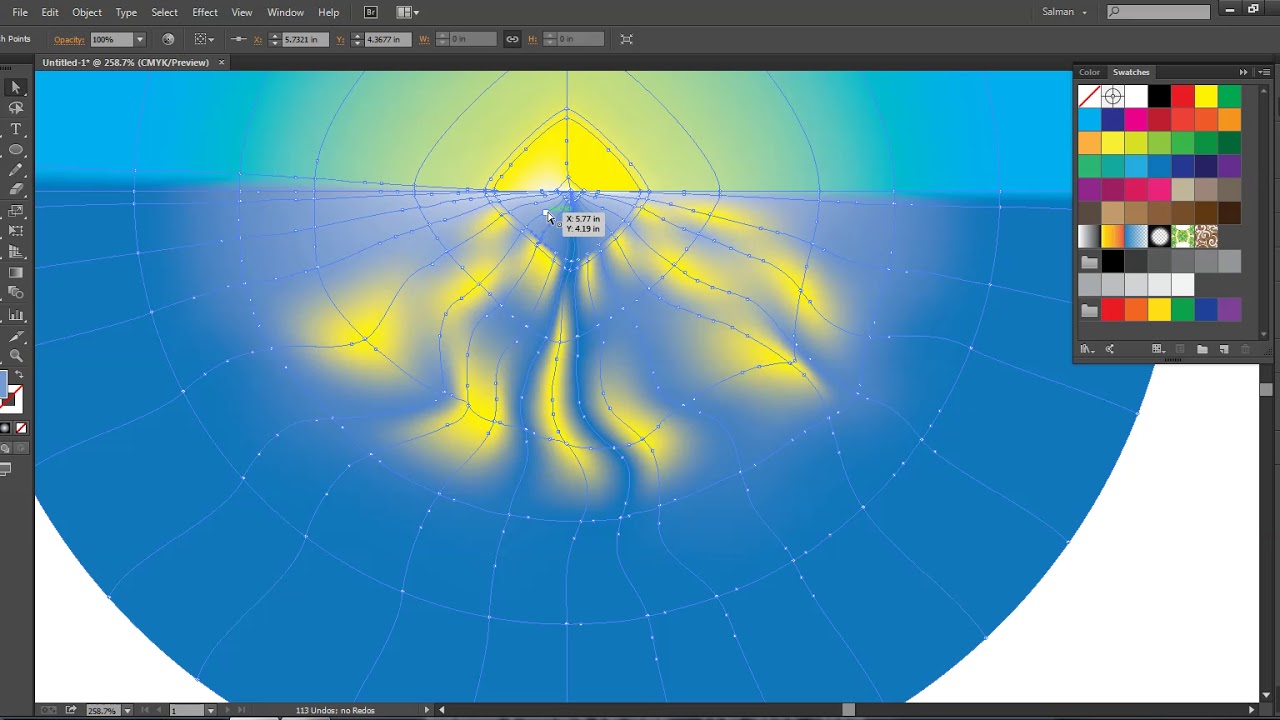
Task: Open the Window menu
Action: point(285,12)
